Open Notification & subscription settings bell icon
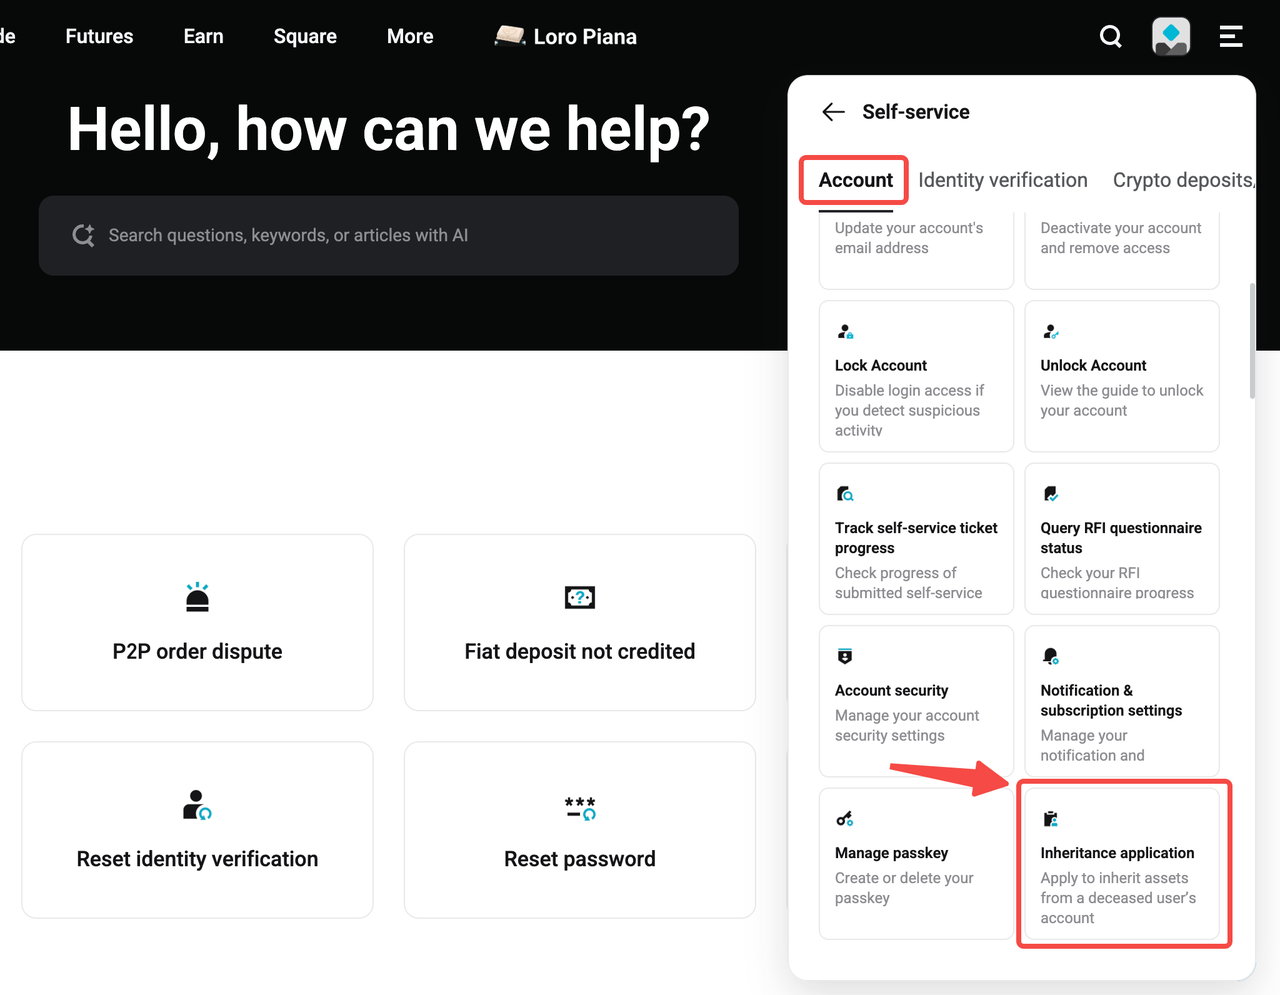The height and width of the screenshot is (995, 1280). click(x=1050, y=656)
